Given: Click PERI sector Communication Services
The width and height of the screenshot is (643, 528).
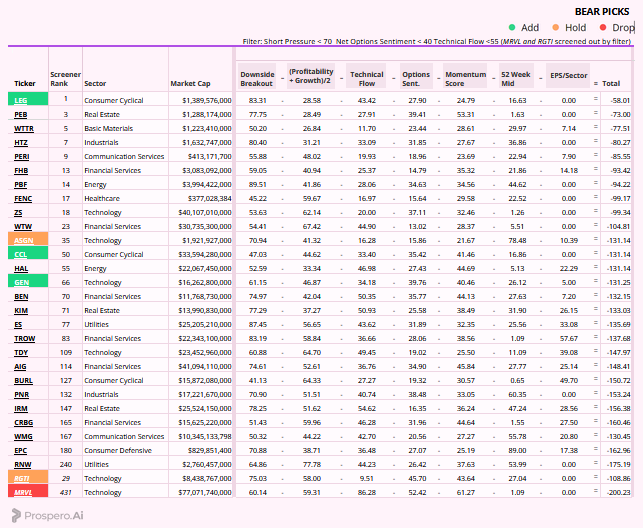Looking at the screenshot, I should tap(124, 156).
